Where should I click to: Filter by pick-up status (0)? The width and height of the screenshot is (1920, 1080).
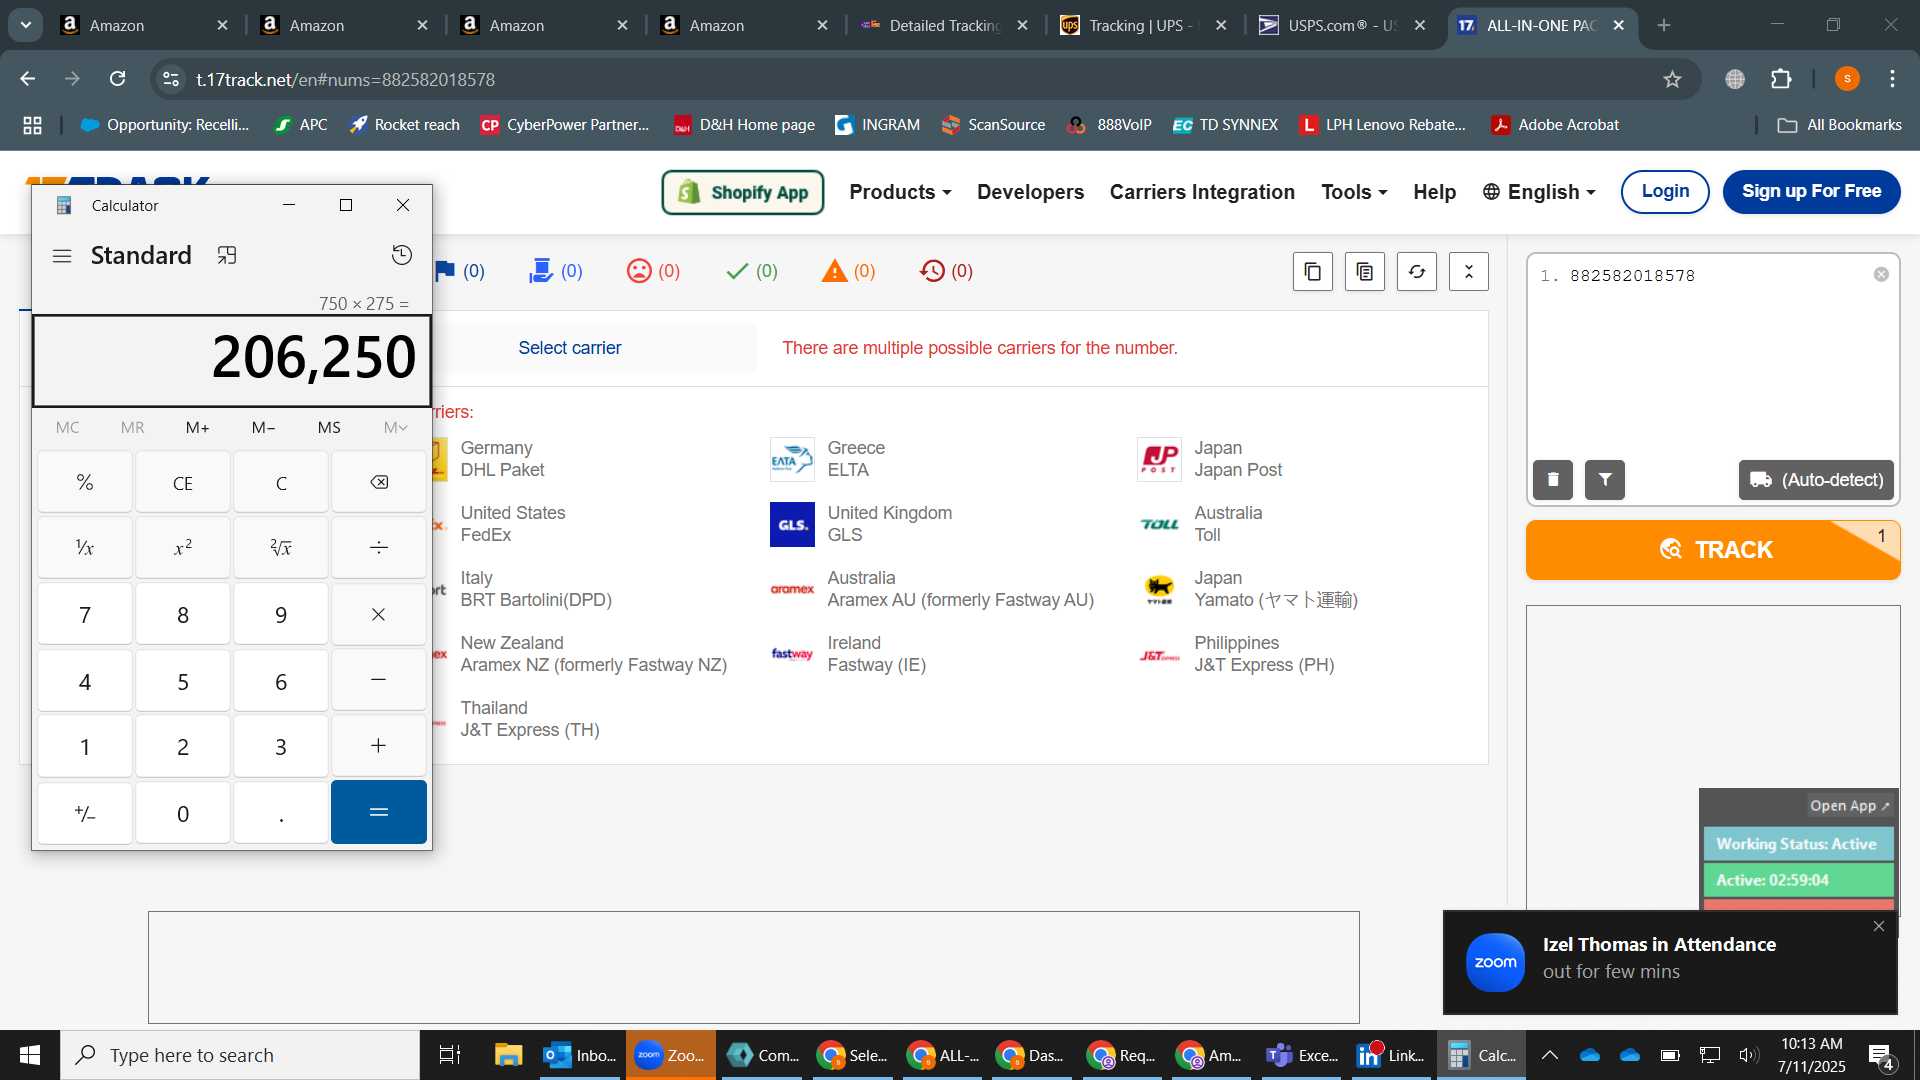pos(555,271)
